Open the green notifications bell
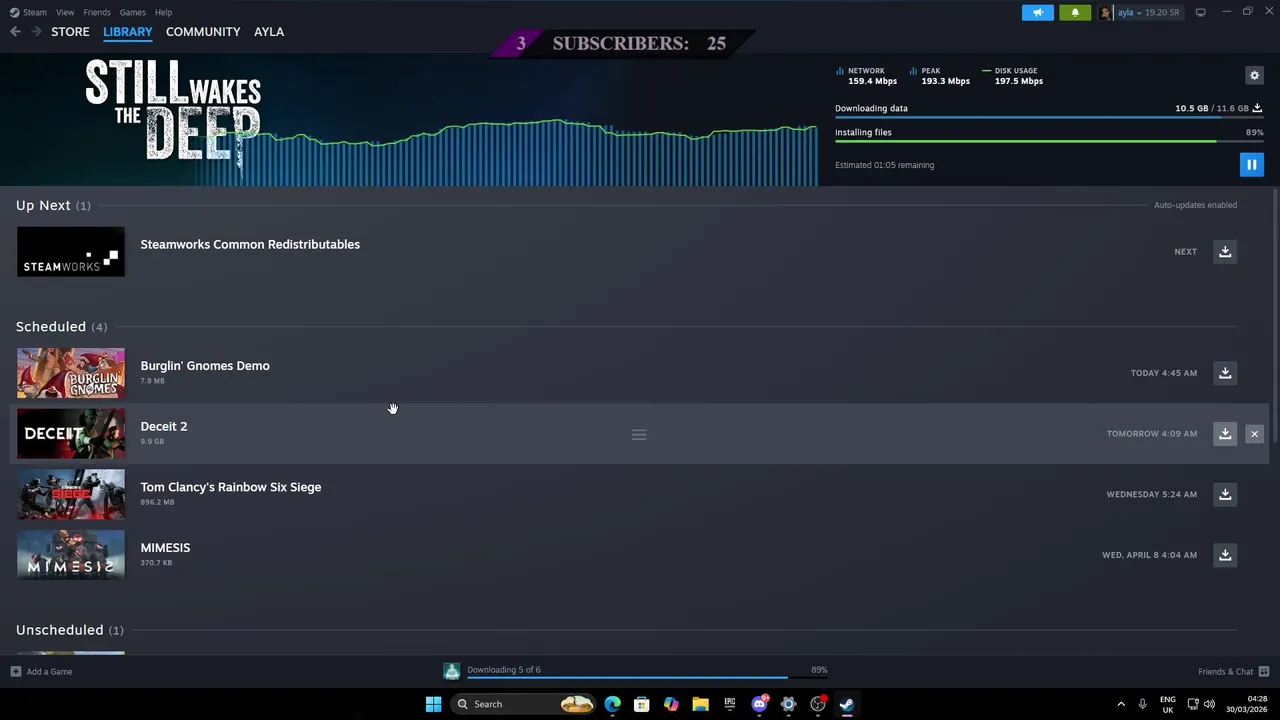 click(x=1075, y=13)
